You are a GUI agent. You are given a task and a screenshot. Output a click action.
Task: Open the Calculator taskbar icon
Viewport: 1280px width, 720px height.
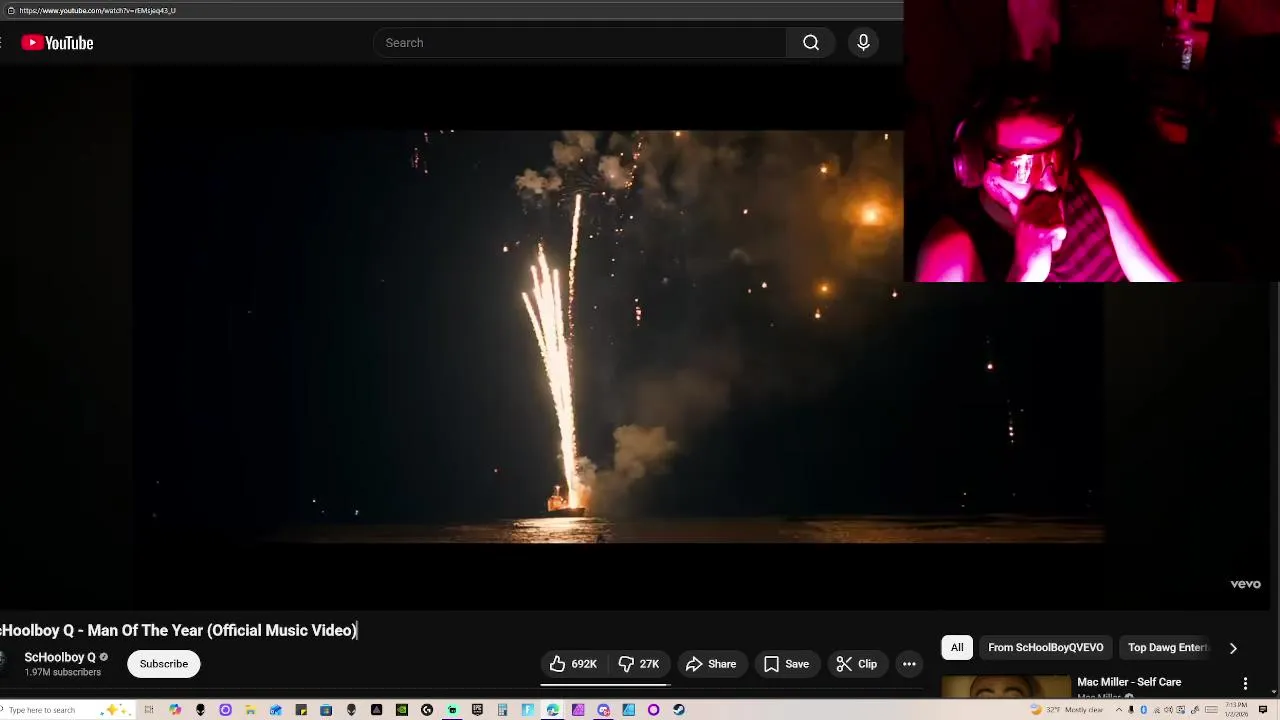[502, 710]
